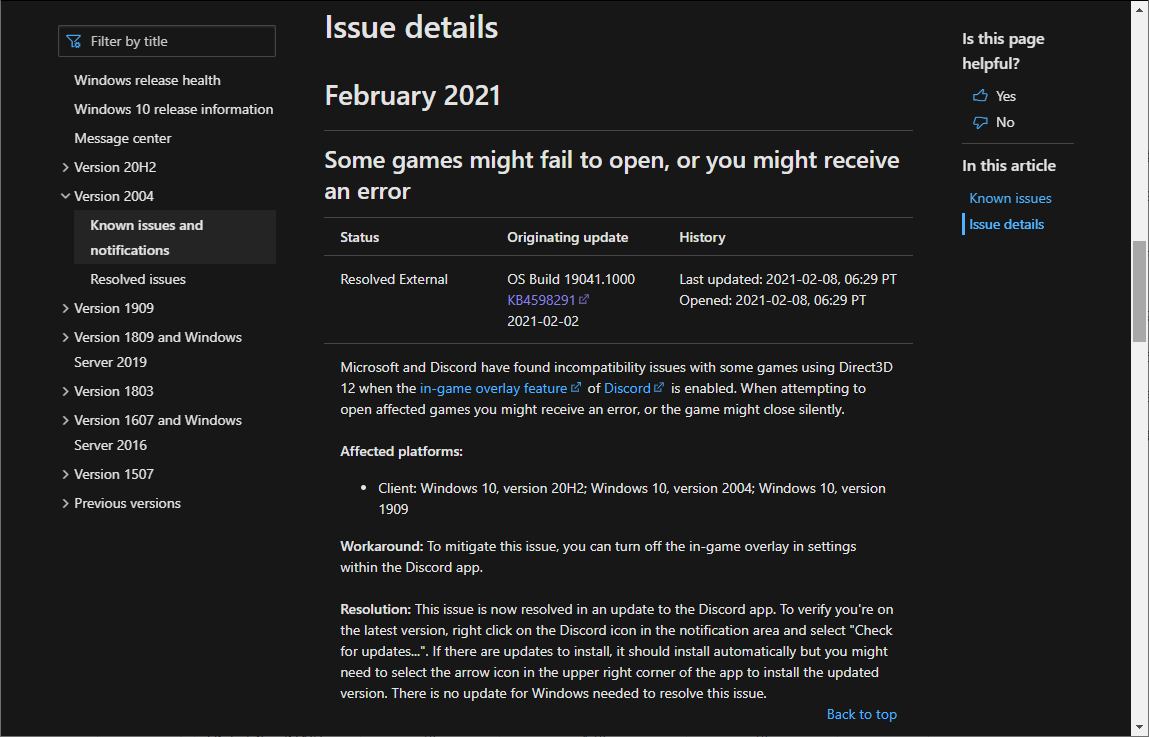Click the thumbs-down icon next to No
The width and height of the screenshot is (1149, 737).
[x=979, y=122]
